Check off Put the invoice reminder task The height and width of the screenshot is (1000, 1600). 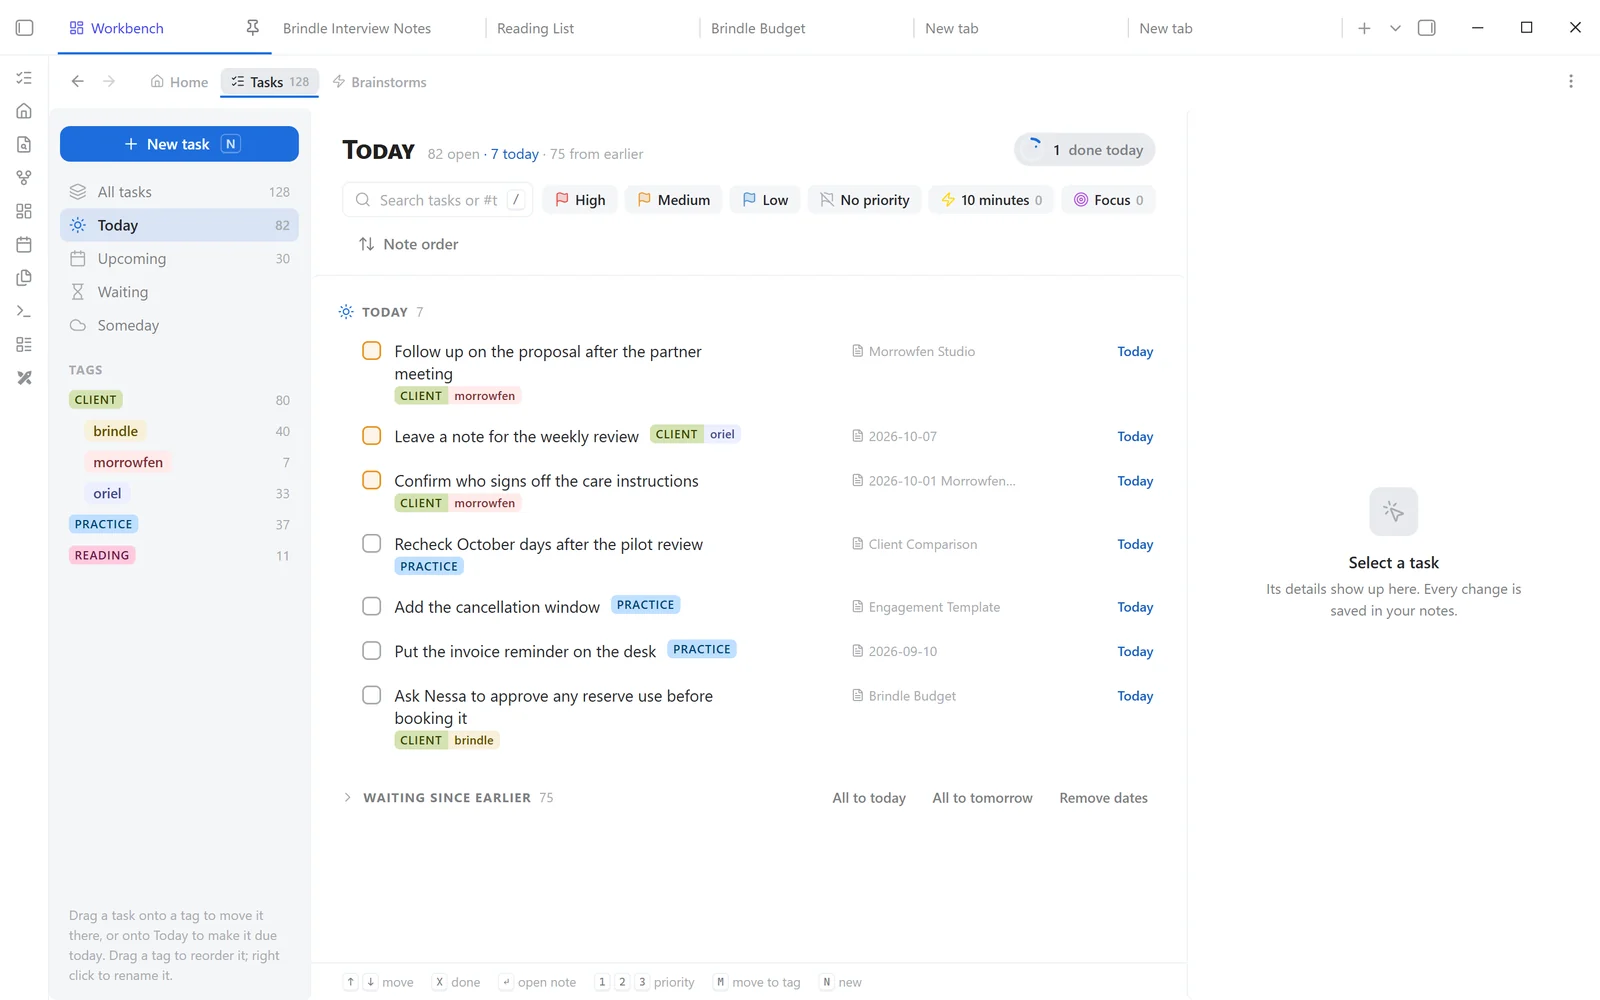[371, 651]
